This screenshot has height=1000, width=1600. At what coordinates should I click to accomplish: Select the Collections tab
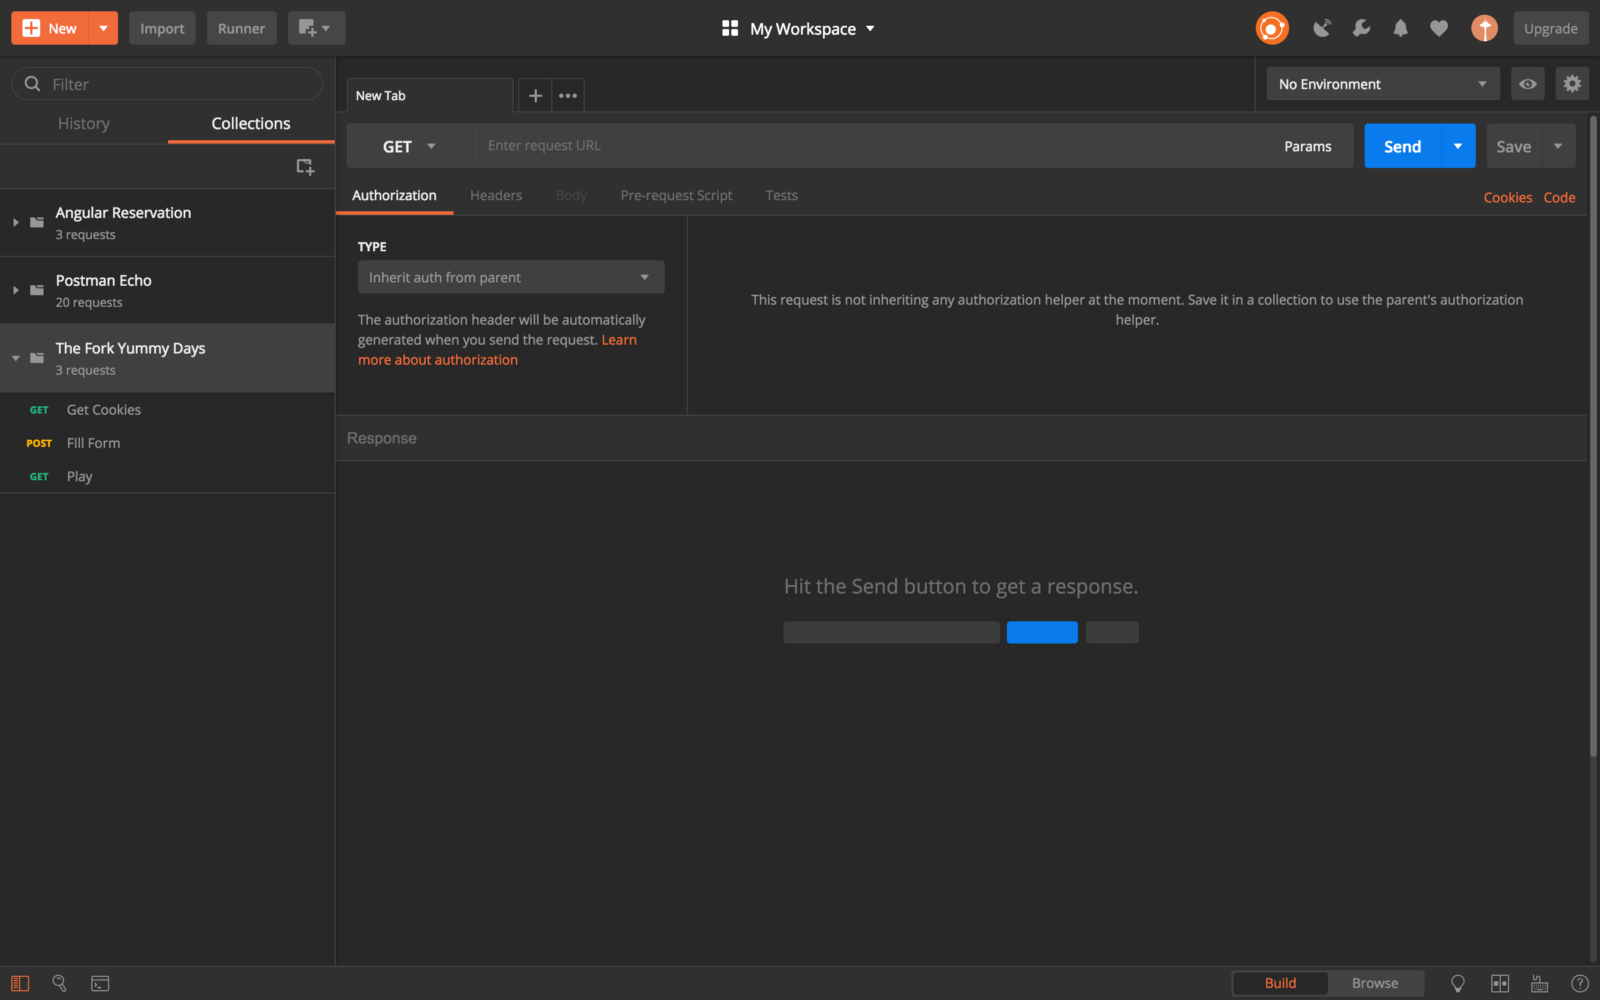pos(251,123)
